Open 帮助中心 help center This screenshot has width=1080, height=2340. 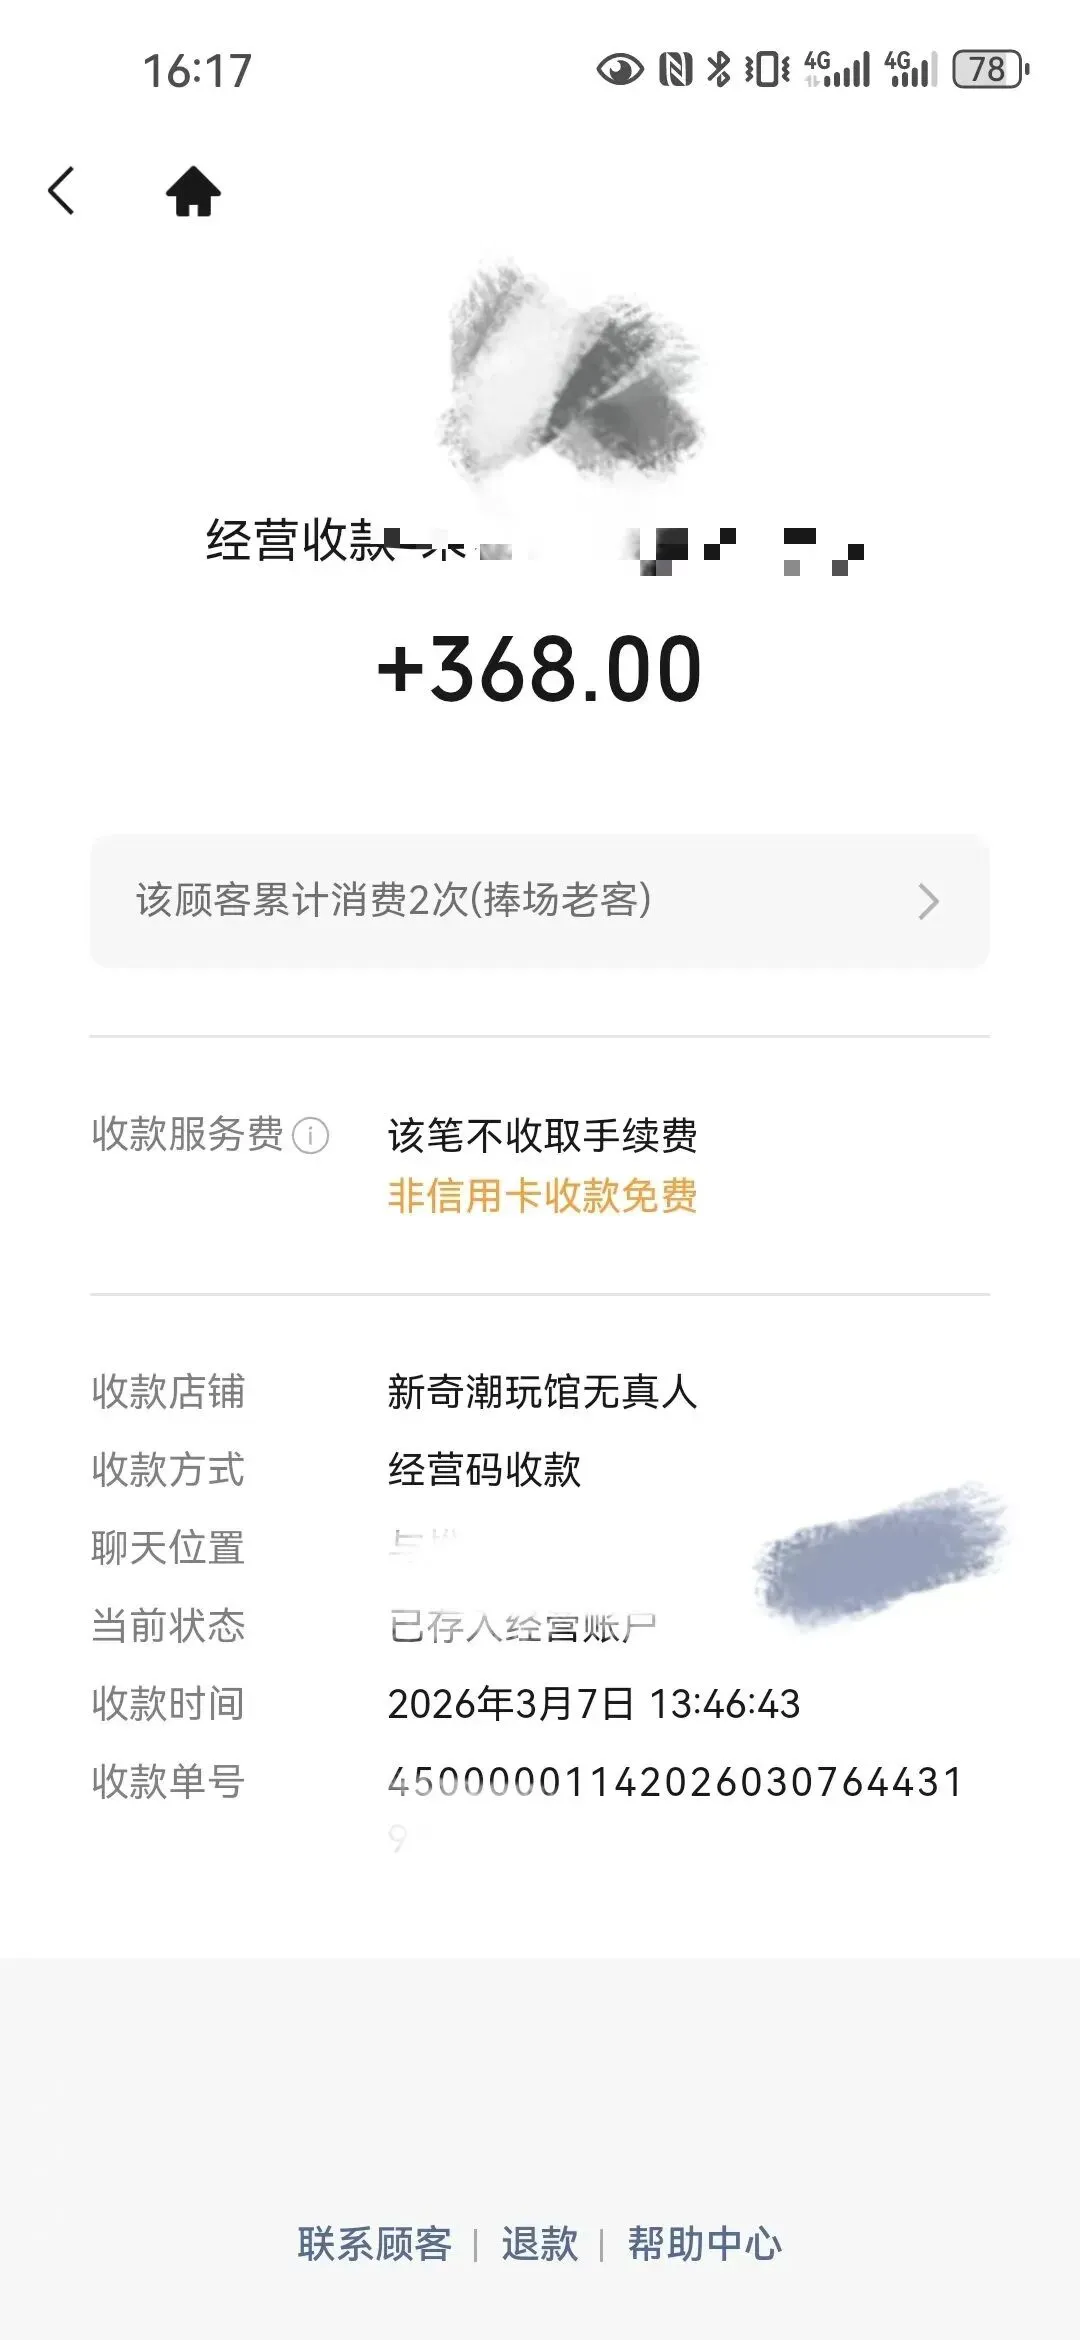click(x=704, y=2243)
